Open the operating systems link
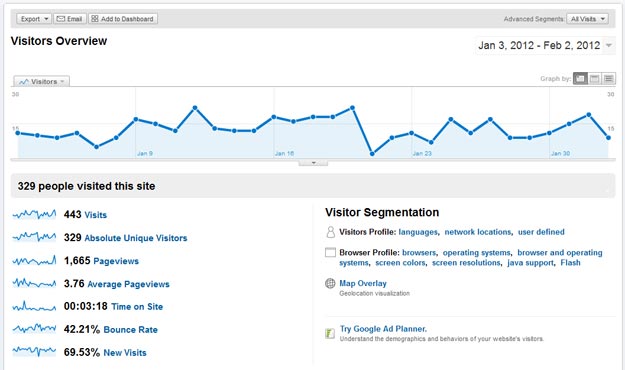 476,253
